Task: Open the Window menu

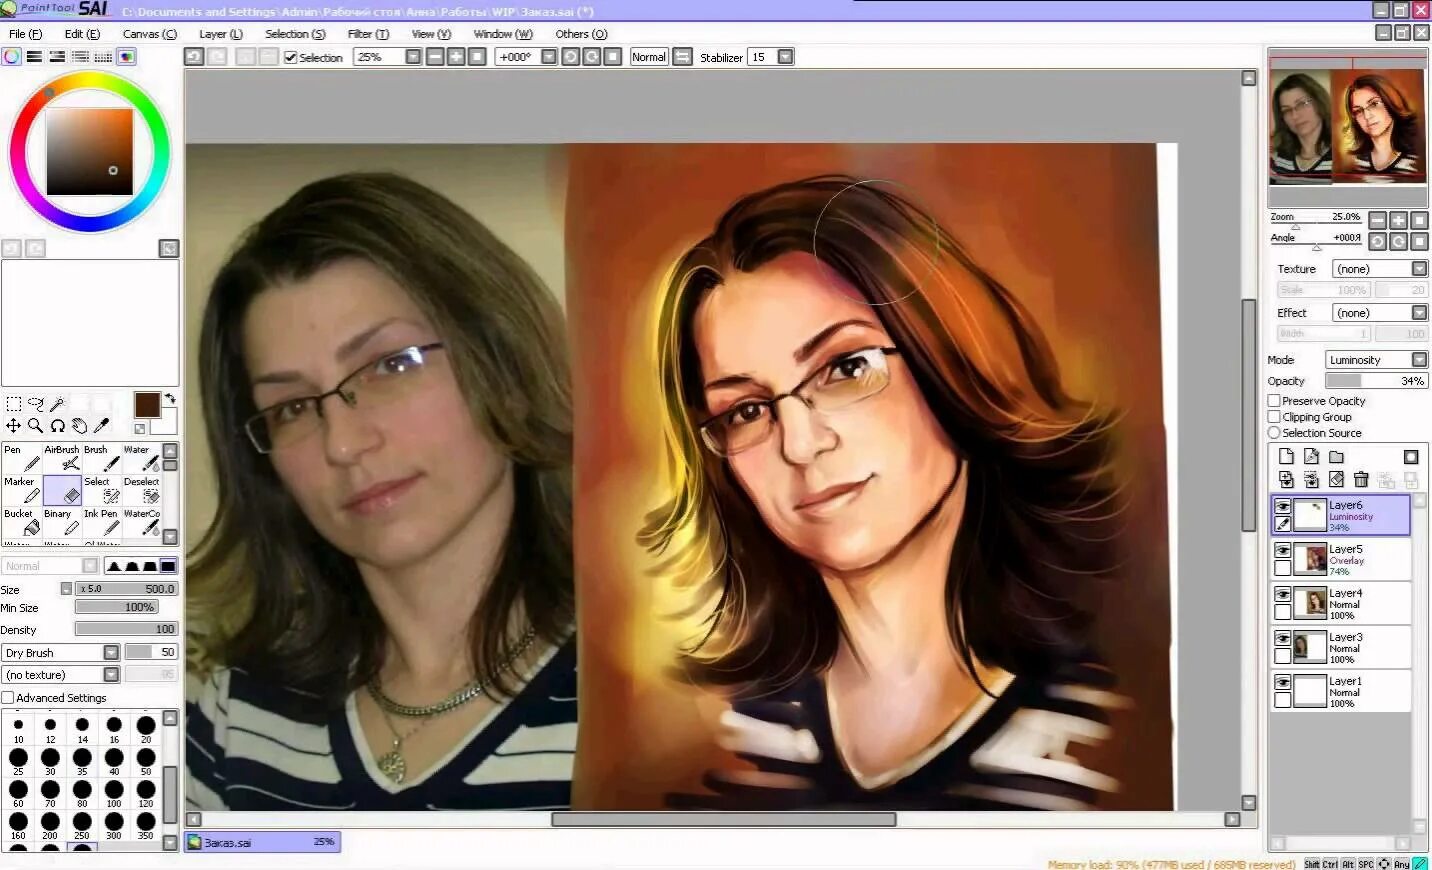Action: (503, 34)
